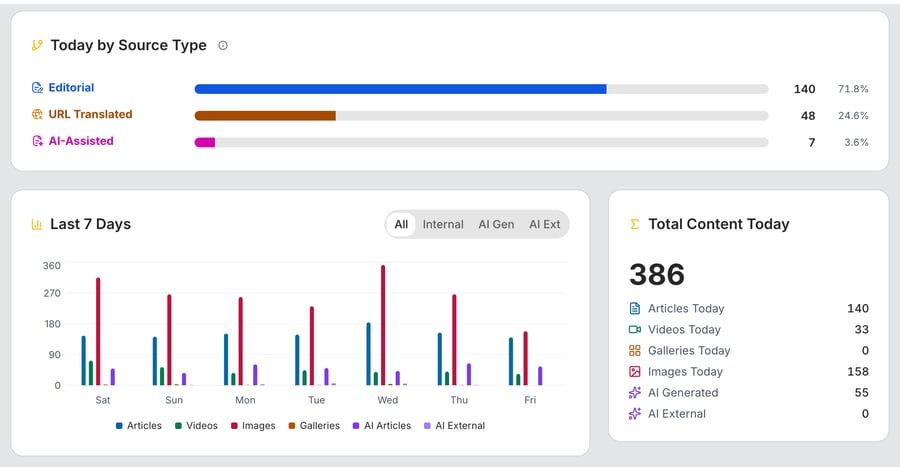900x467 pixels.
Task: Click the blue Editorial progress bar
Action: click(401, 89)
